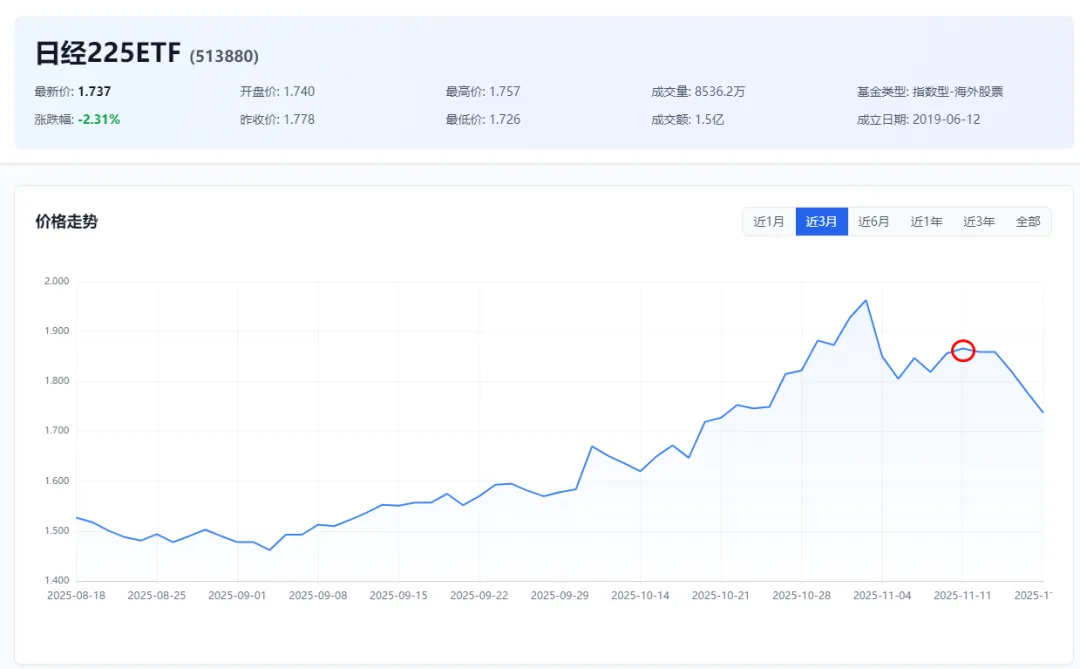This screenshot has height=669, width=1080.
Task: Select the 近3月 time range tab
Action: click(x=821, y=222)
